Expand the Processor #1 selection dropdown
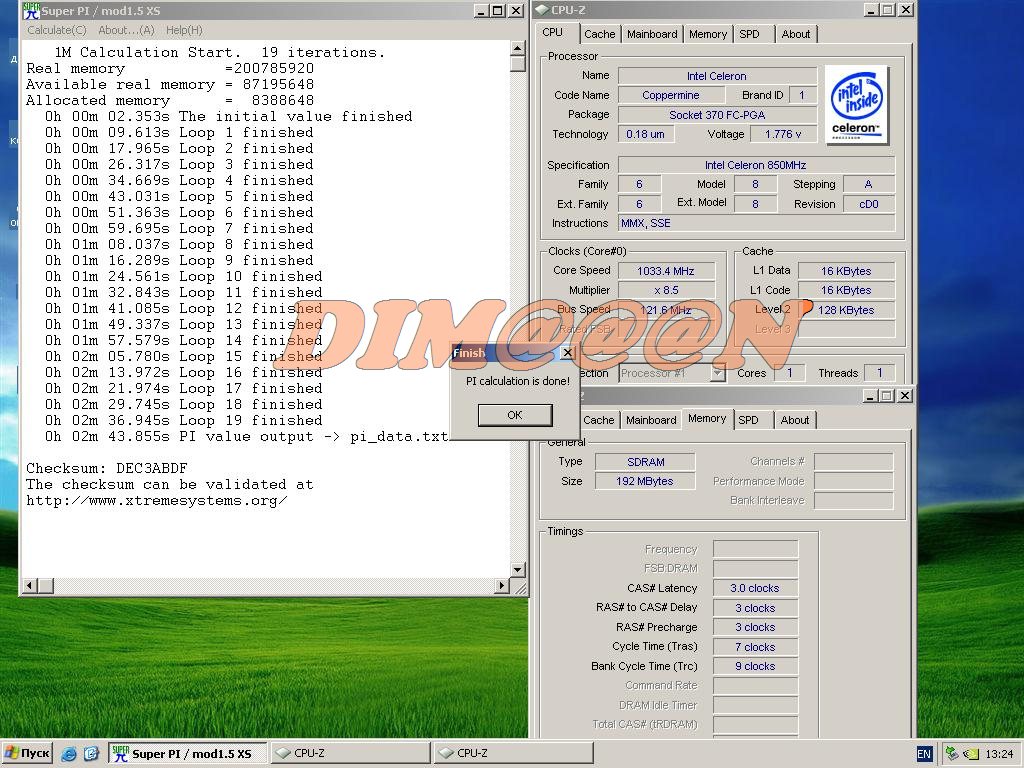 click(718, 373)
